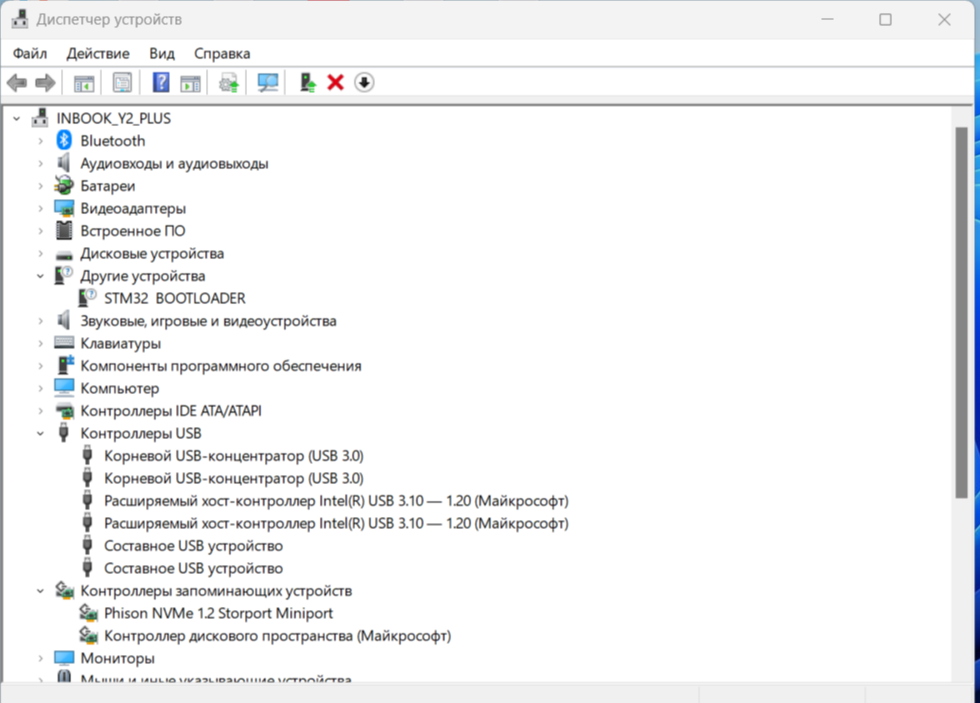Collapse the Другие устройства category
980x703 pixels.
point(40,276)
